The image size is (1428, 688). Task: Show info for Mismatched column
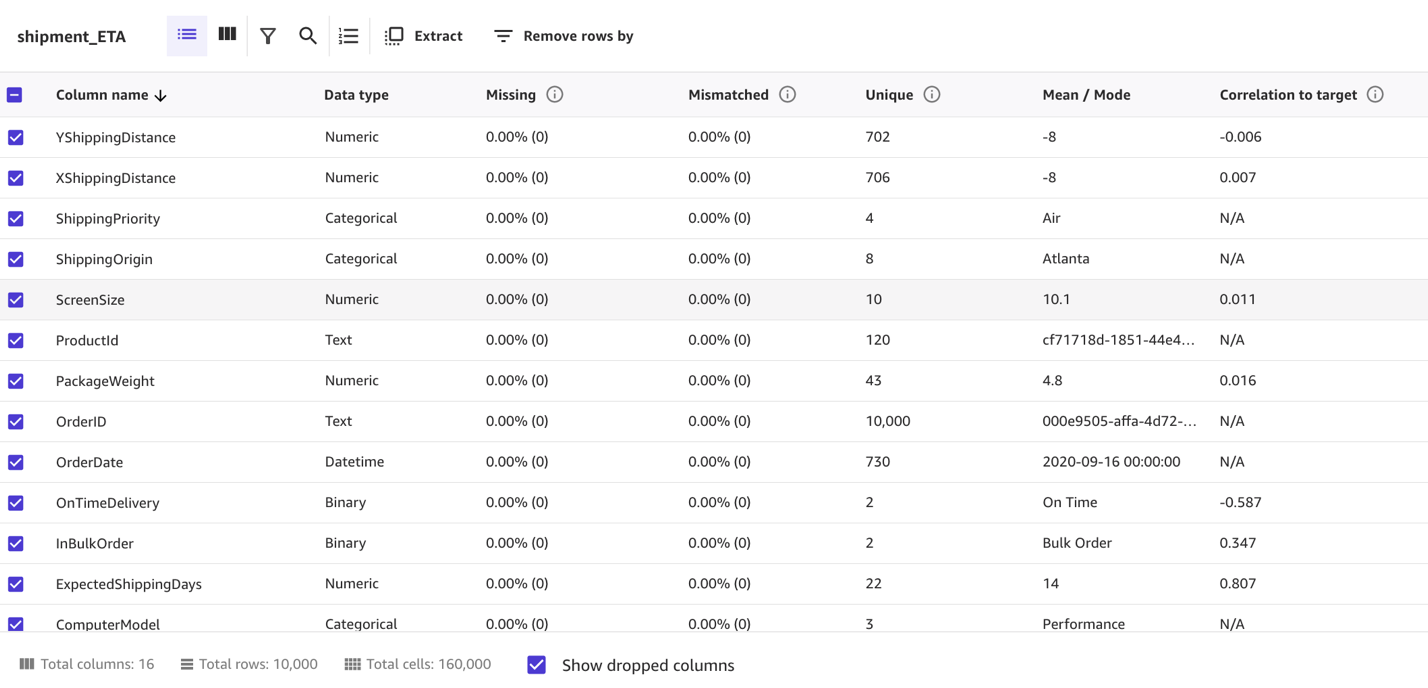pyautogui.click(x=788, y=95)
